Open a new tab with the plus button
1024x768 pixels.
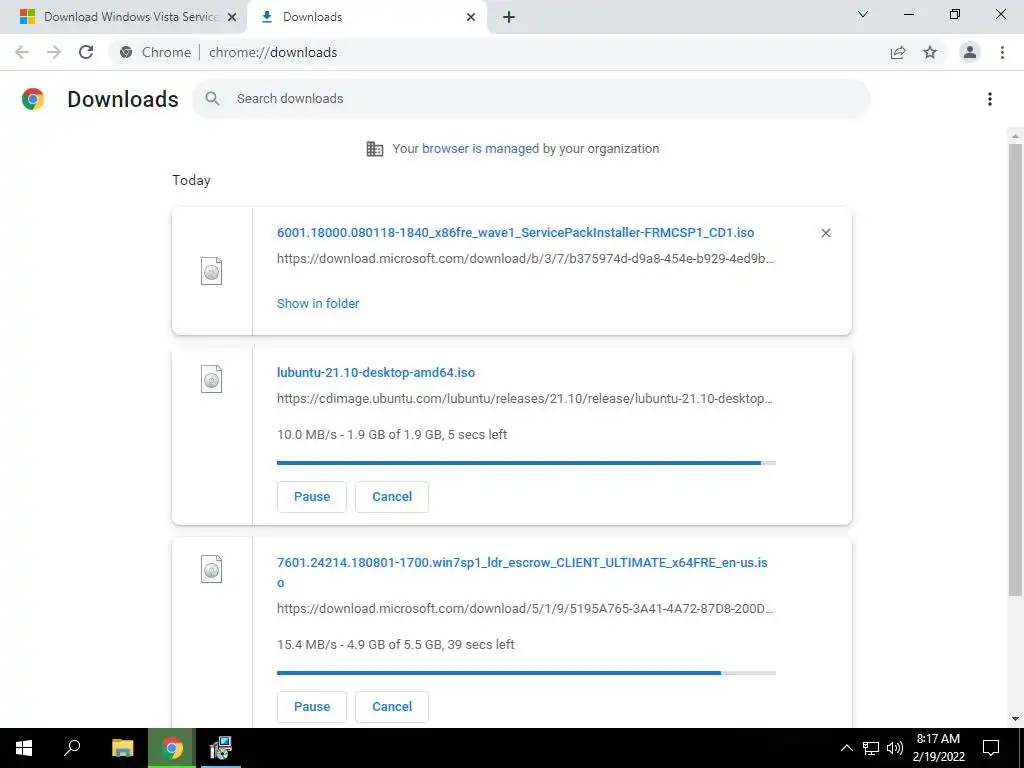(509, 17)
